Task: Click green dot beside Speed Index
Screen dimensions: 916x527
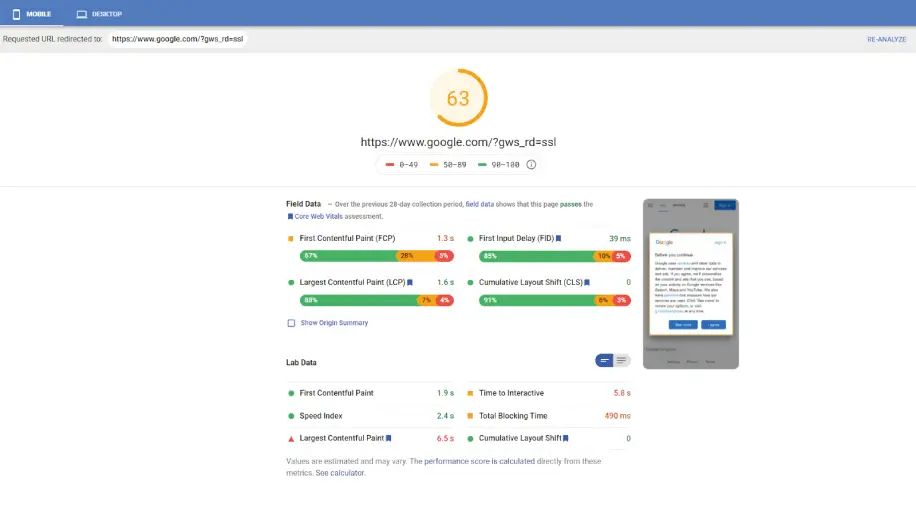Action: click(x=291, y=416)
